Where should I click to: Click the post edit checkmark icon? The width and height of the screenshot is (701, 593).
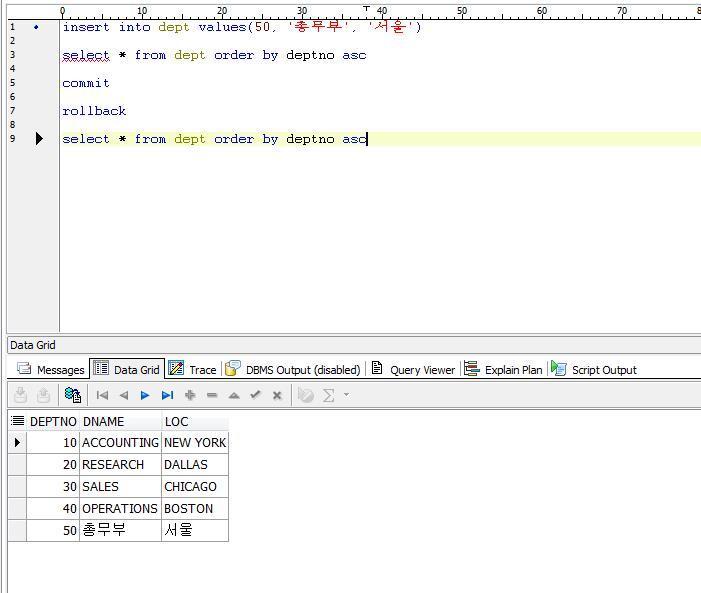tap(255, 394)
